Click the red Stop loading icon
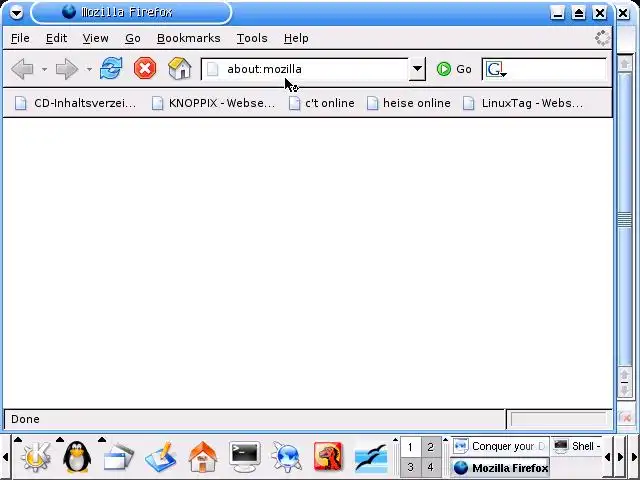 pos(145,68)
